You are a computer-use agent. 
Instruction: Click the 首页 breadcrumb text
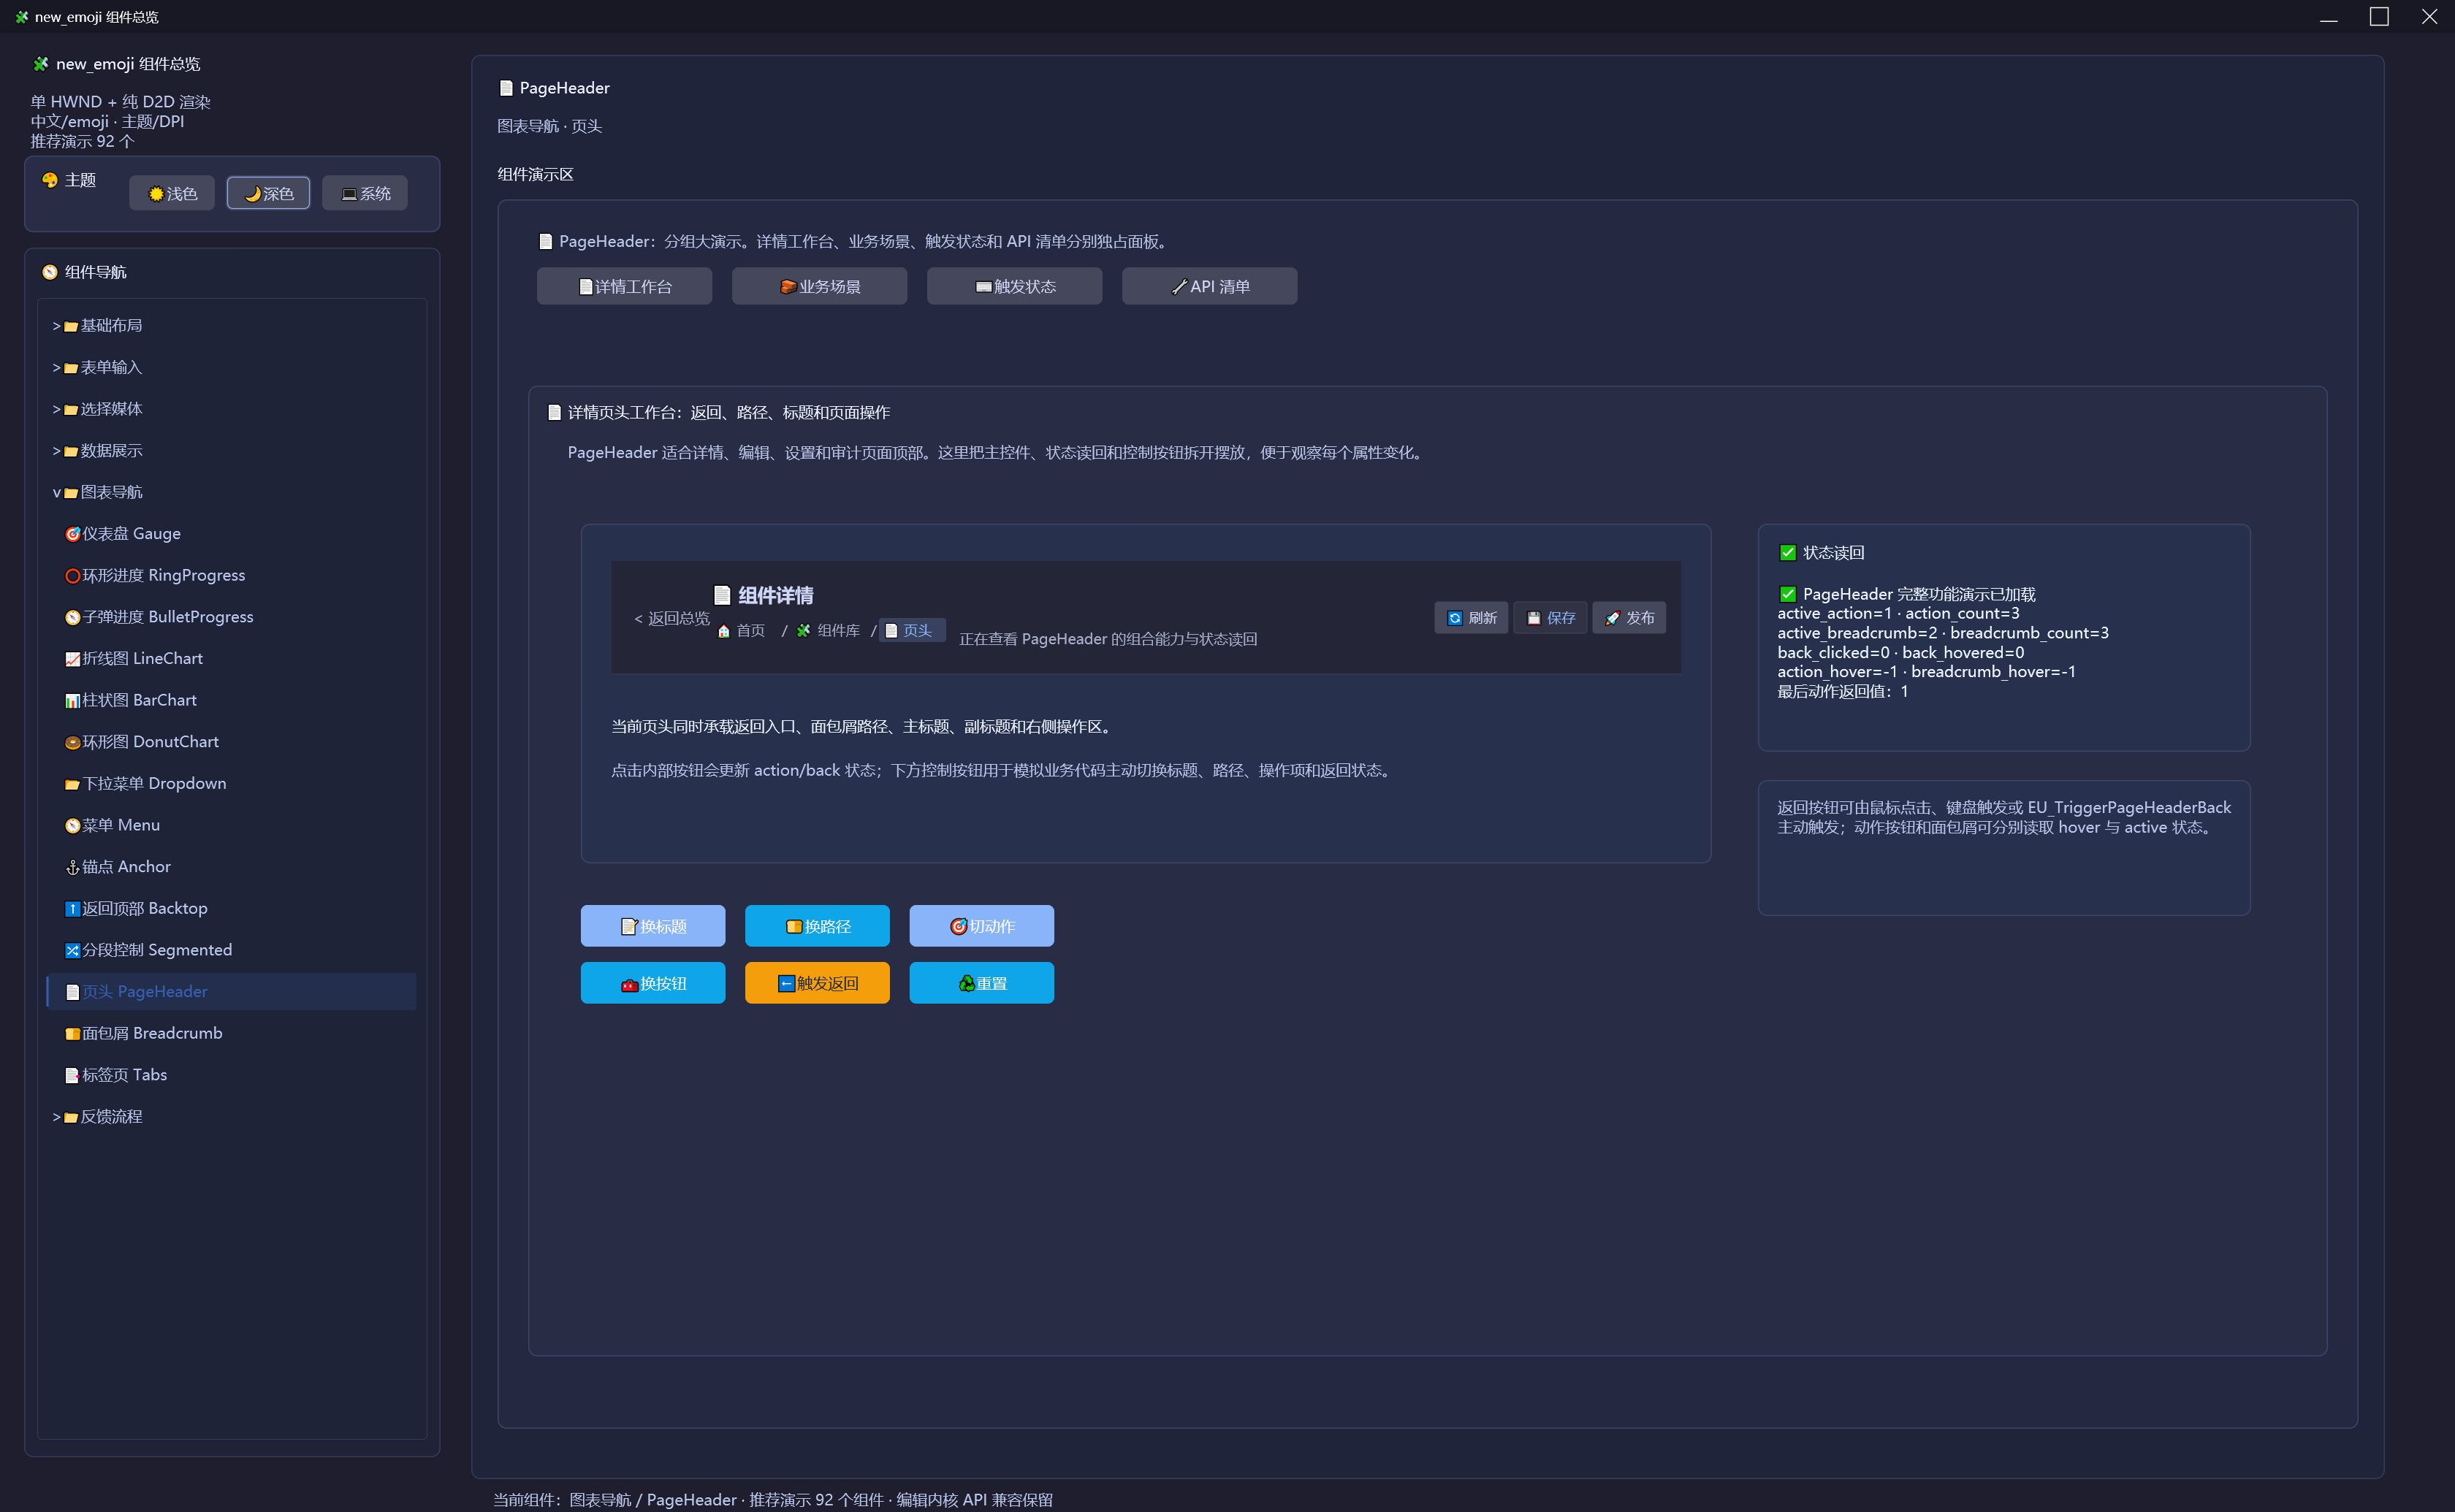click(x=751, y=631)
